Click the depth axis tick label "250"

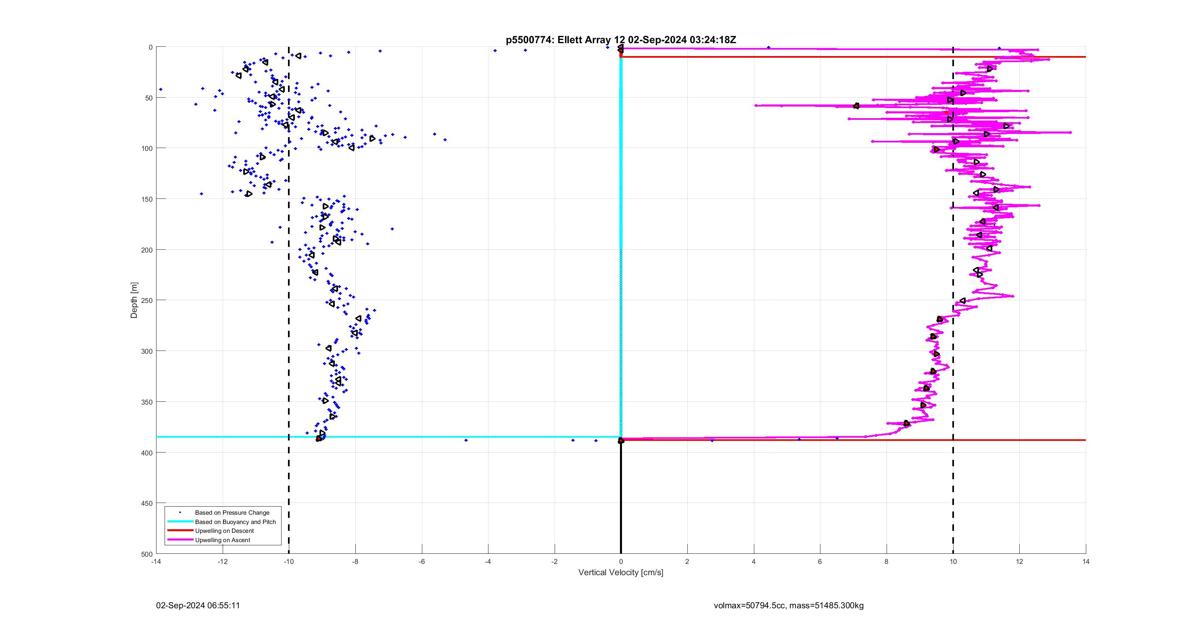pos(145,300)
